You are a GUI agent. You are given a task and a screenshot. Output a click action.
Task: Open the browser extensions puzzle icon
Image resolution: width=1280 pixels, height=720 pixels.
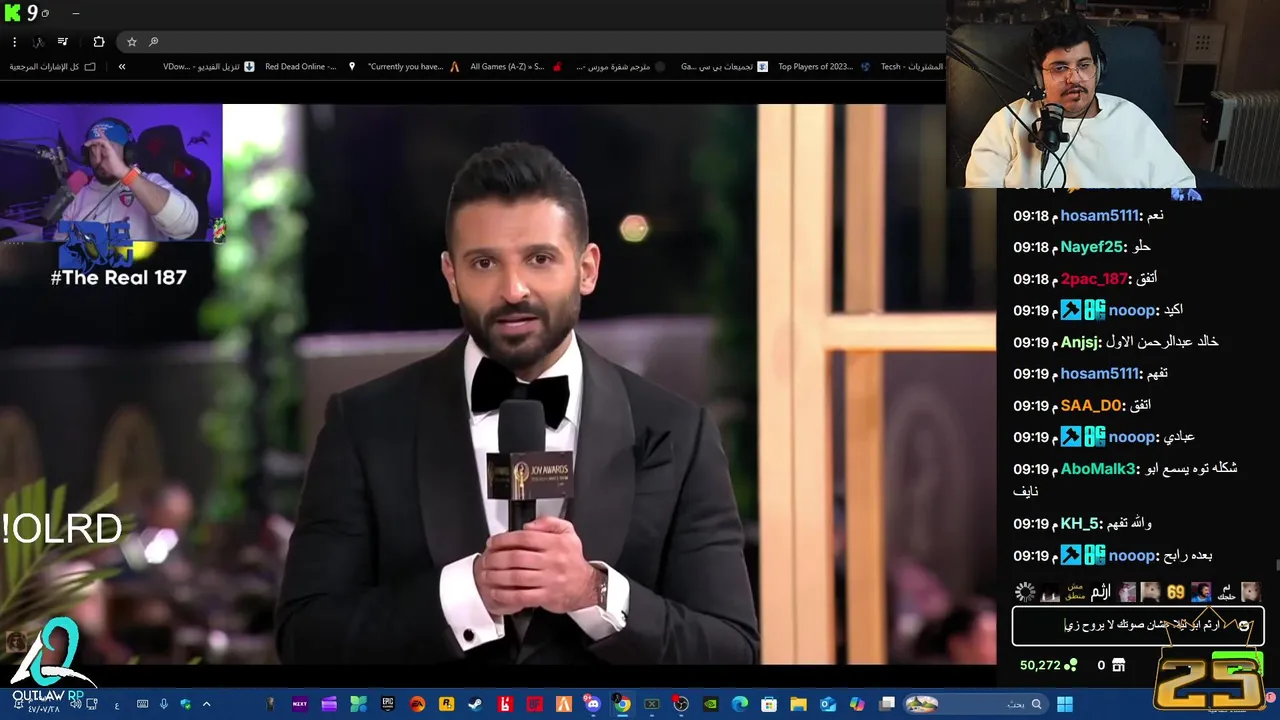[98, 42]
